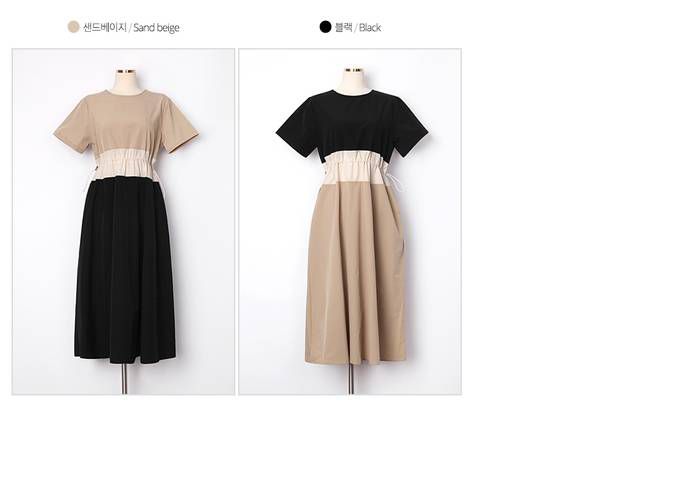This screenshot has width=700, height=483.
Task: Click the black skirt of the left dress
Action: [125, 270]
